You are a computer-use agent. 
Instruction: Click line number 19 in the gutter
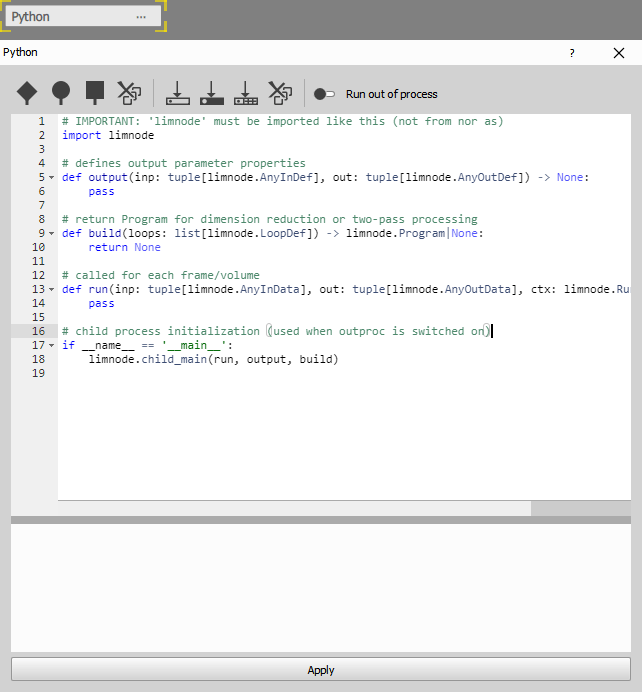38,373
